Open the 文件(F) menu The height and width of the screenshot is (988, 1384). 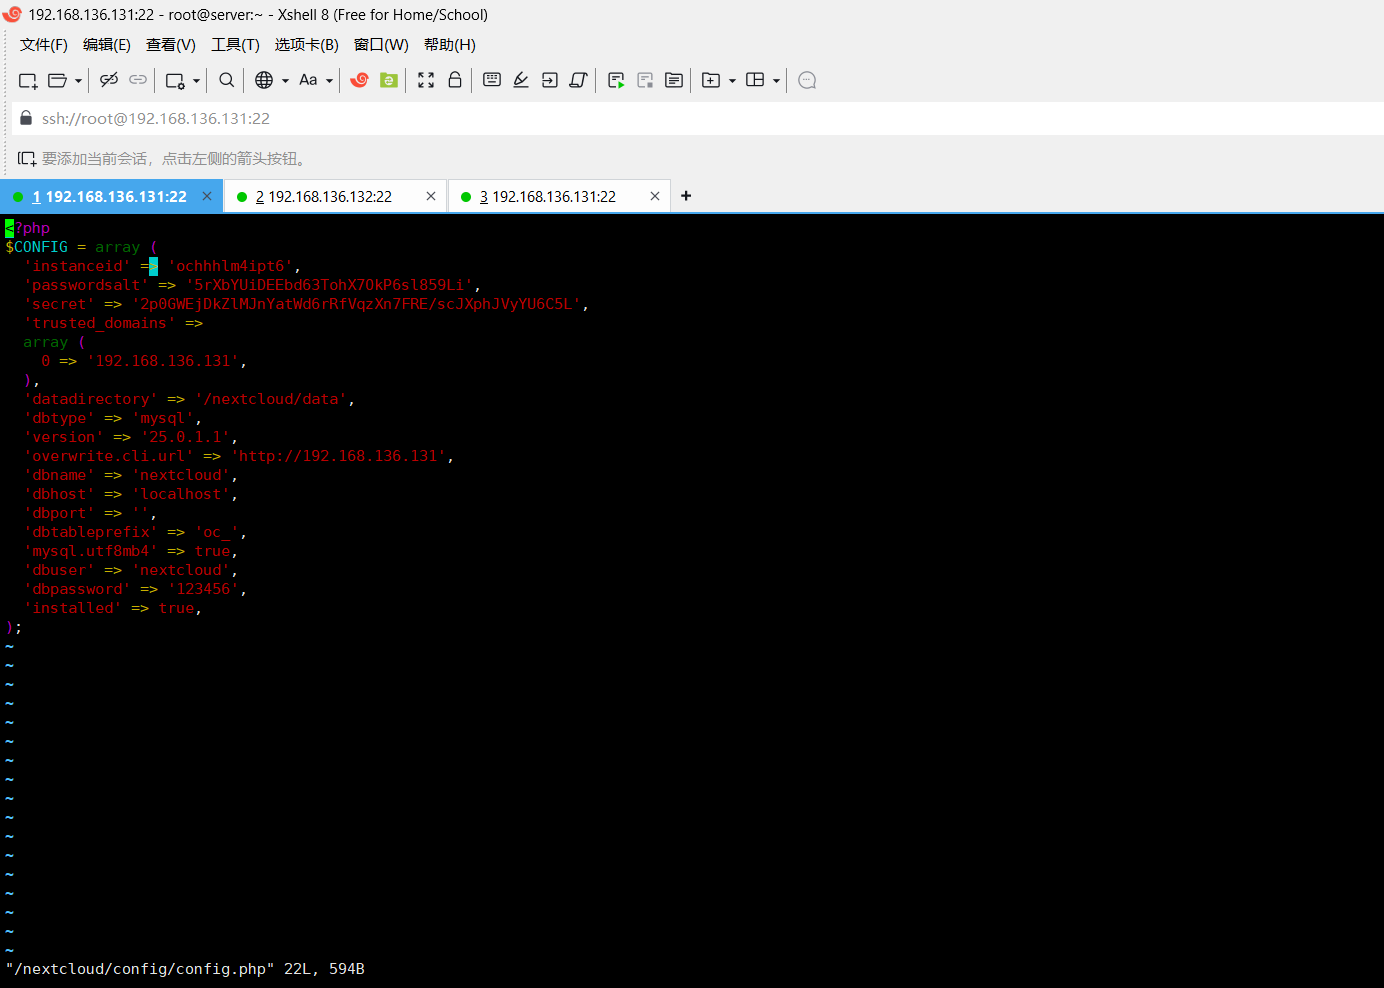coord(44,45)
